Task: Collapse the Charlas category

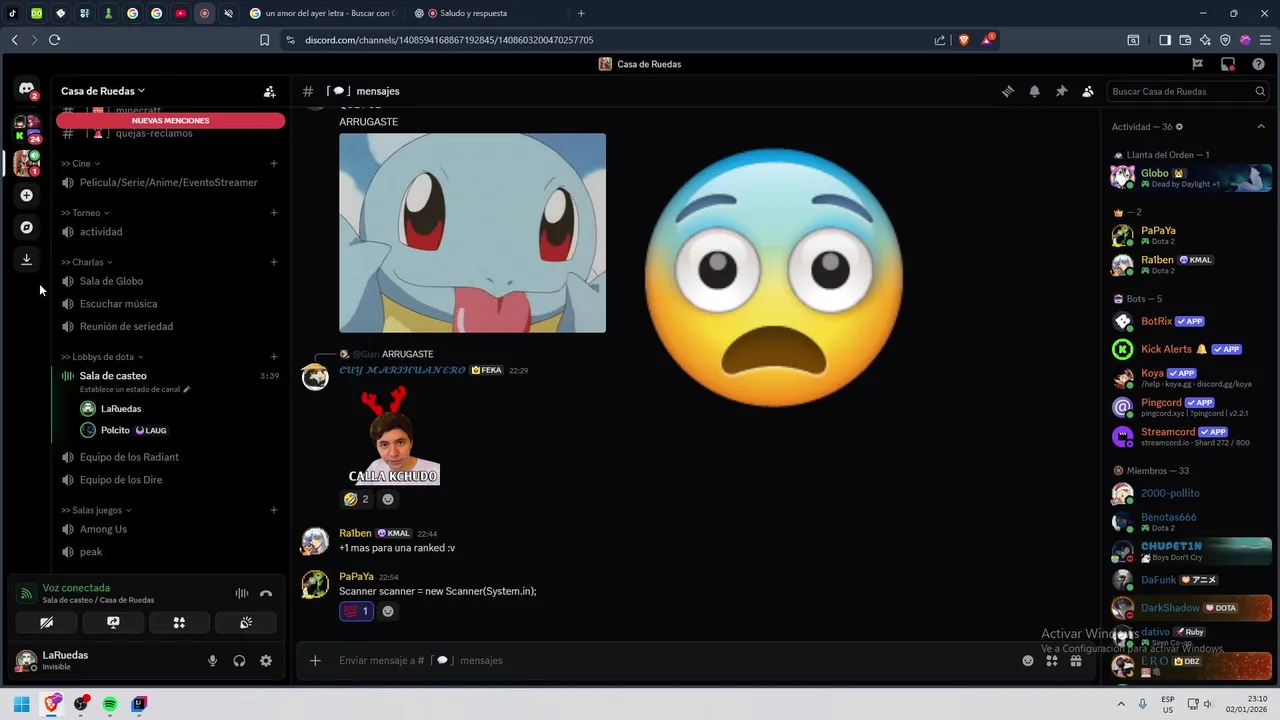Action: pos(87,262)
